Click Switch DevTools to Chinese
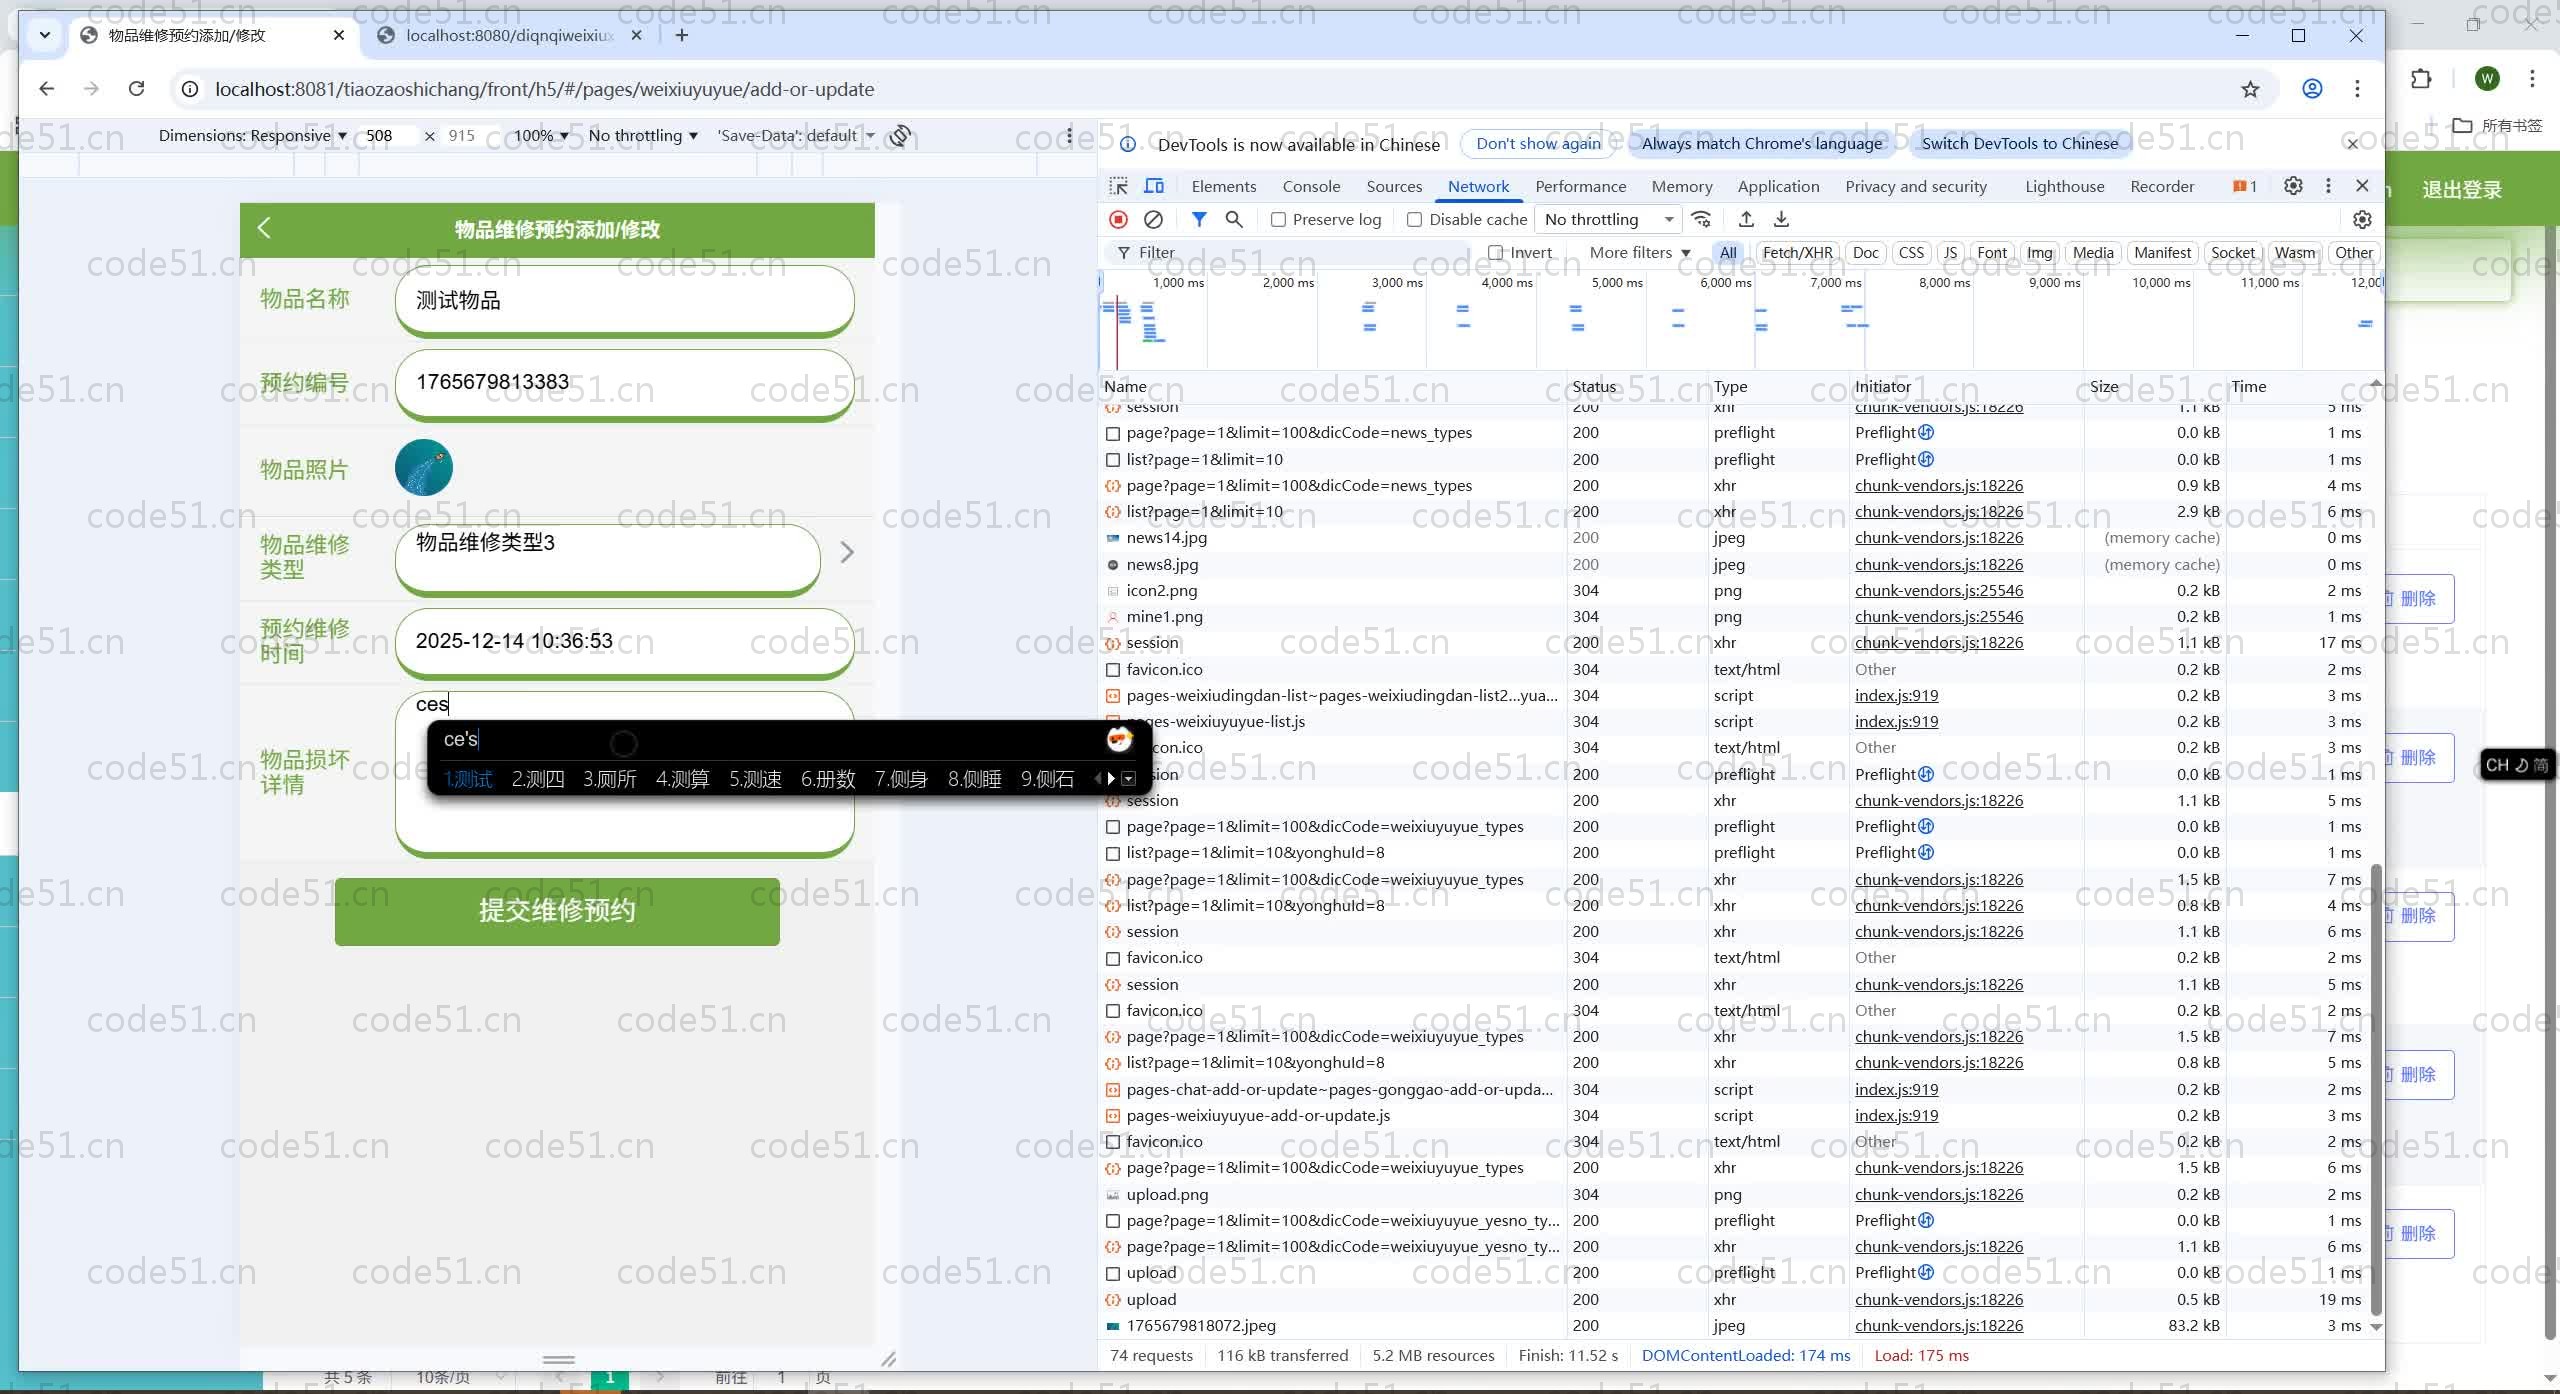Viewport: 2560px width, 1394px height. pyautogui.click(x=2022, y=143)
